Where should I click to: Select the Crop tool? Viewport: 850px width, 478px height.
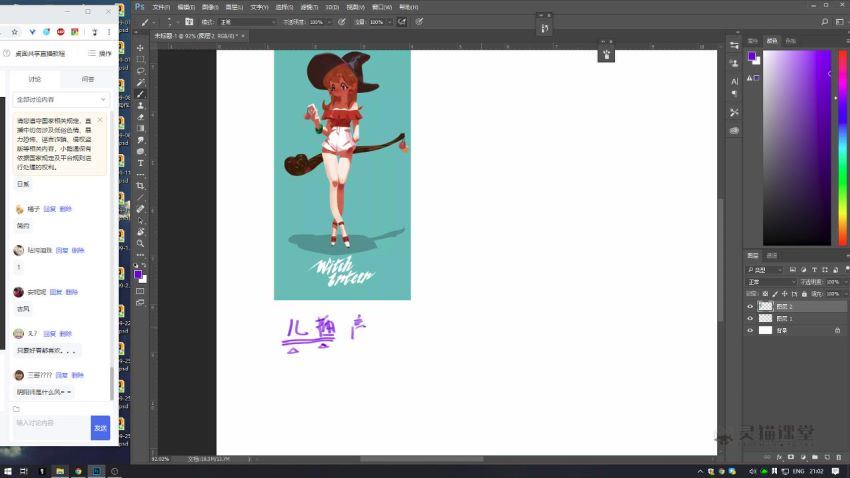point(140,186)
